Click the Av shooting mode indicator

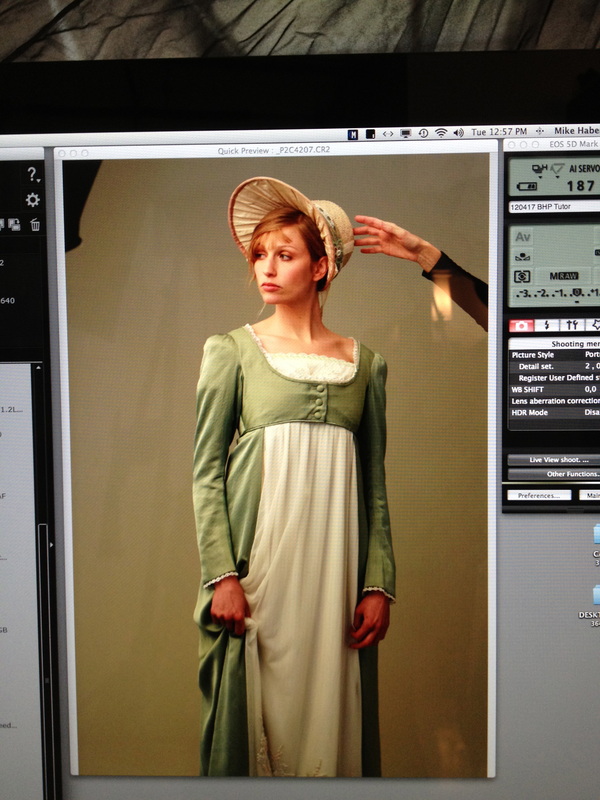pos(523,237)
